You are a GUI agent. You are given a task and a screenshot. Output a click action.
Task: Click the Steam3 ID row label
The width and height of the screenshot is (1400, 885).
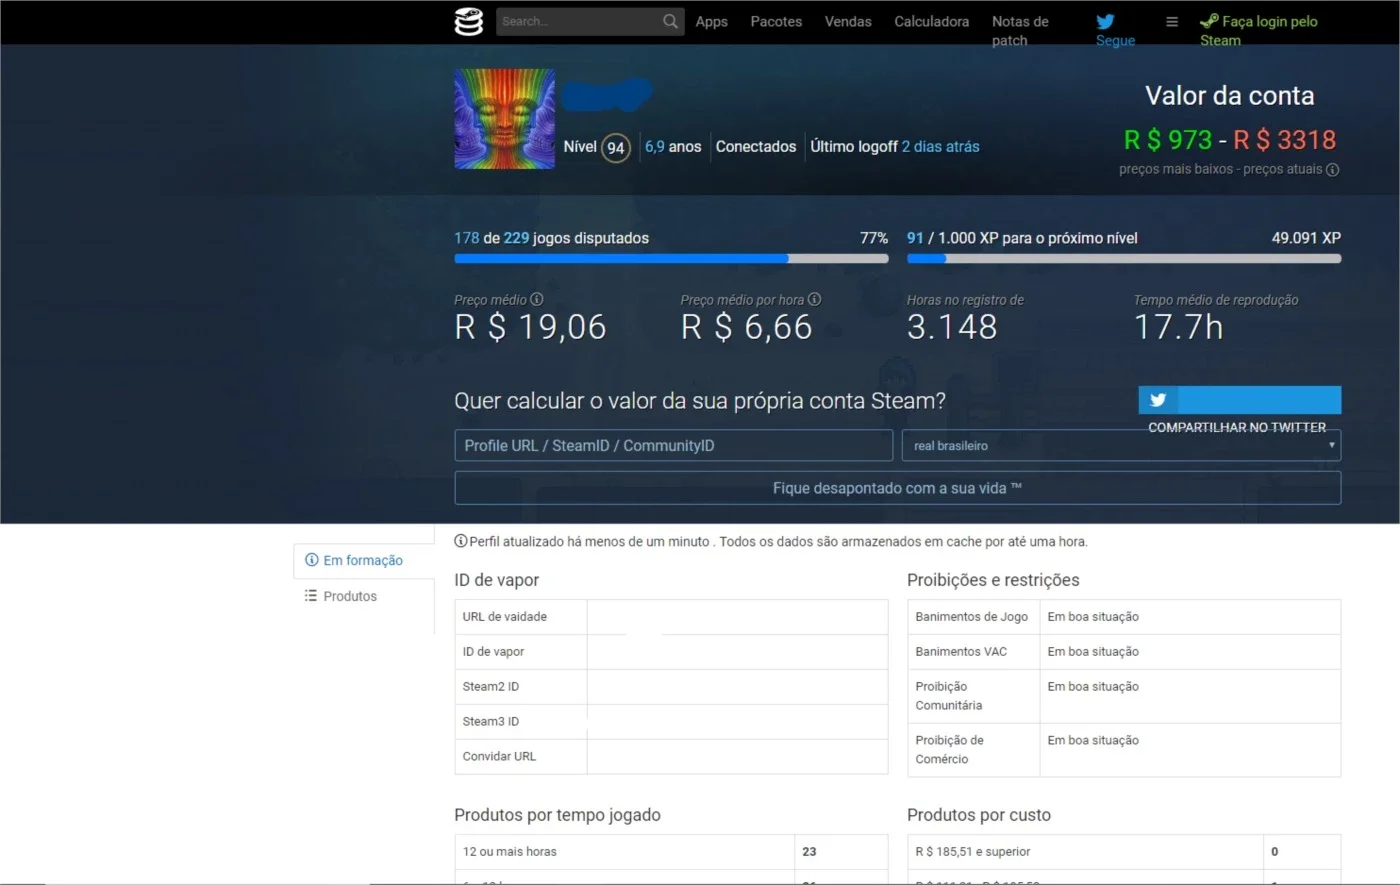point(491,722)
